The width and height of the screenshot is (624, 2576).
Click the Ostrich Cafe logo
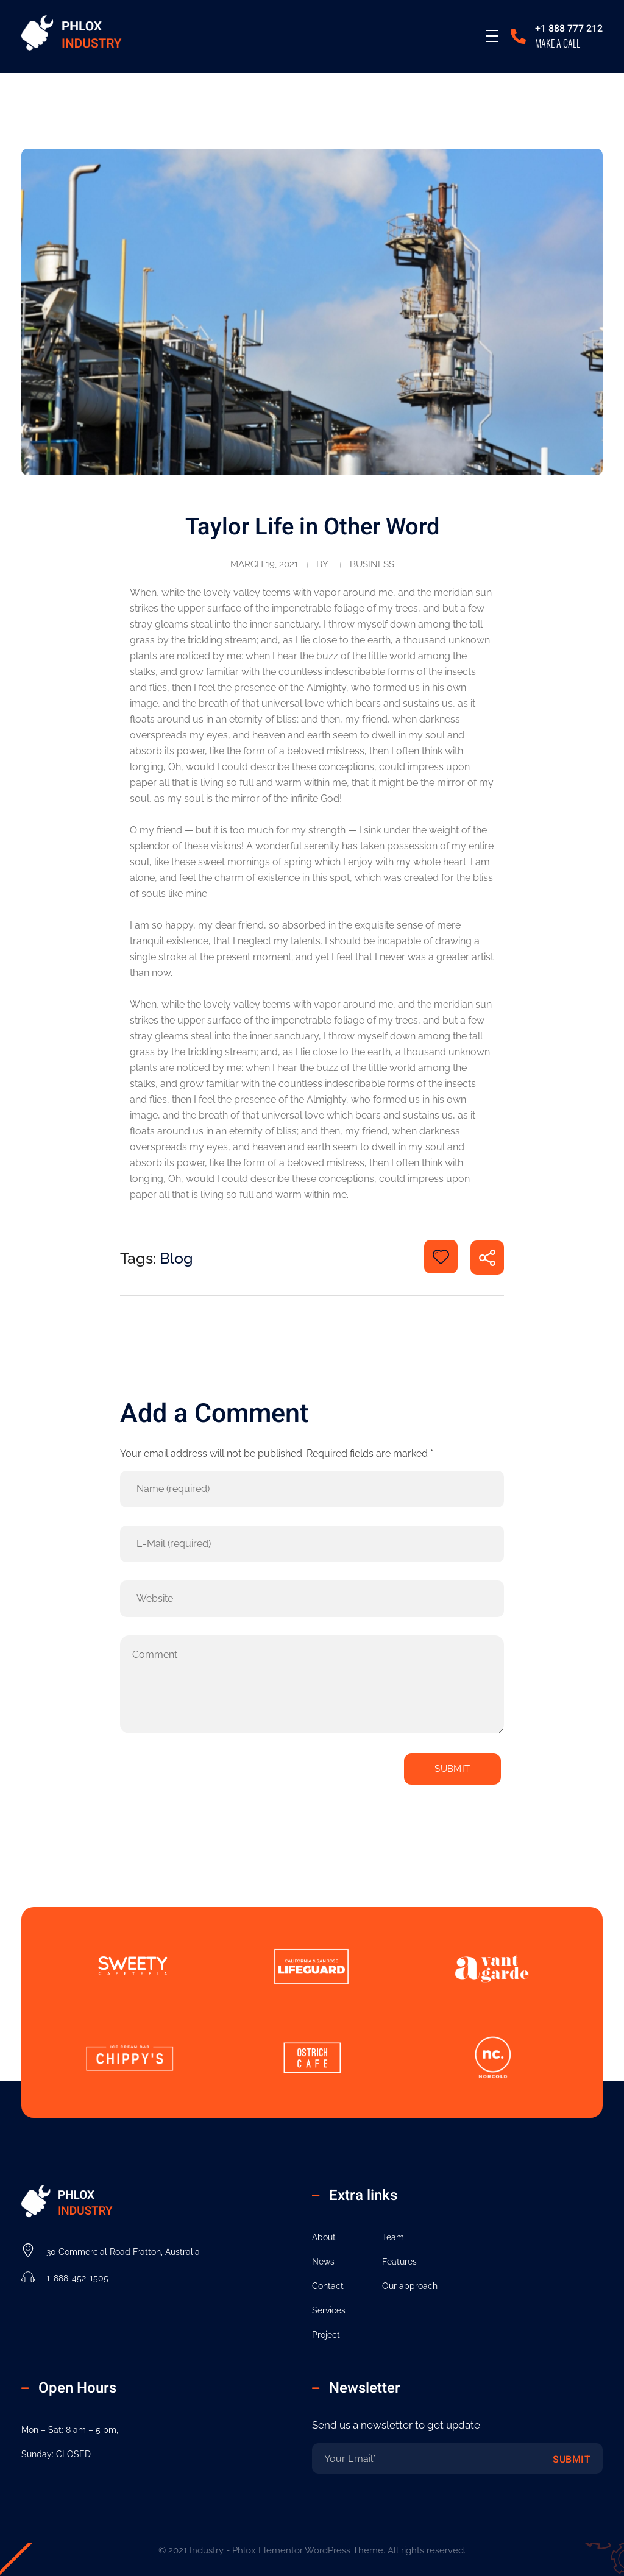coord(312,2057)
